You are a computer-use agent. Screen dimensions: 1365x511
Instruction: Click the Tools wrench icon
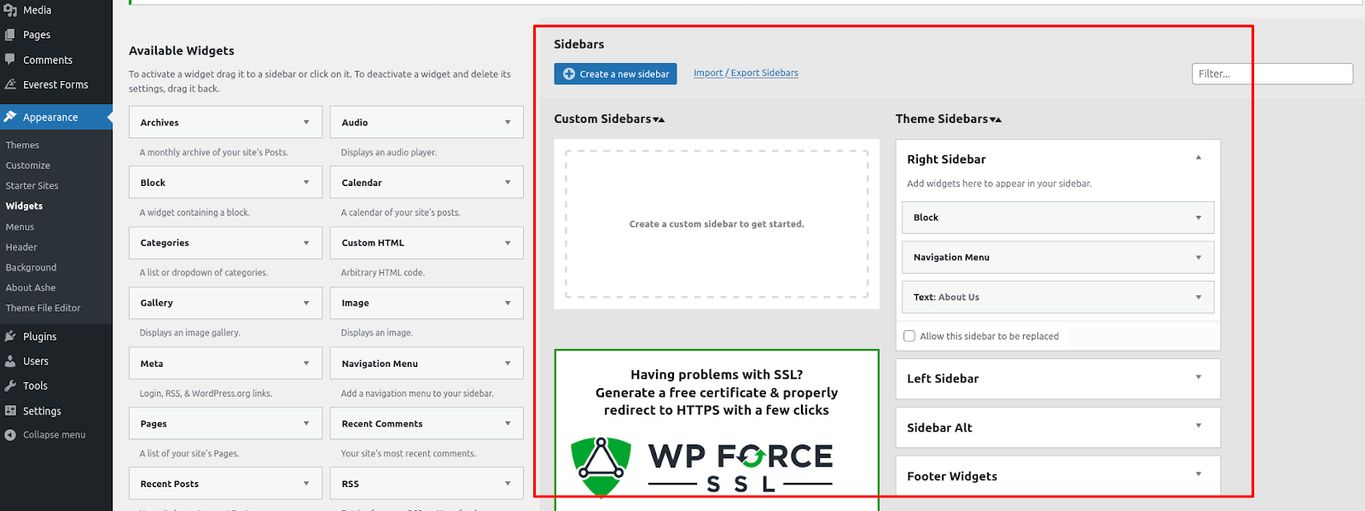10,386
